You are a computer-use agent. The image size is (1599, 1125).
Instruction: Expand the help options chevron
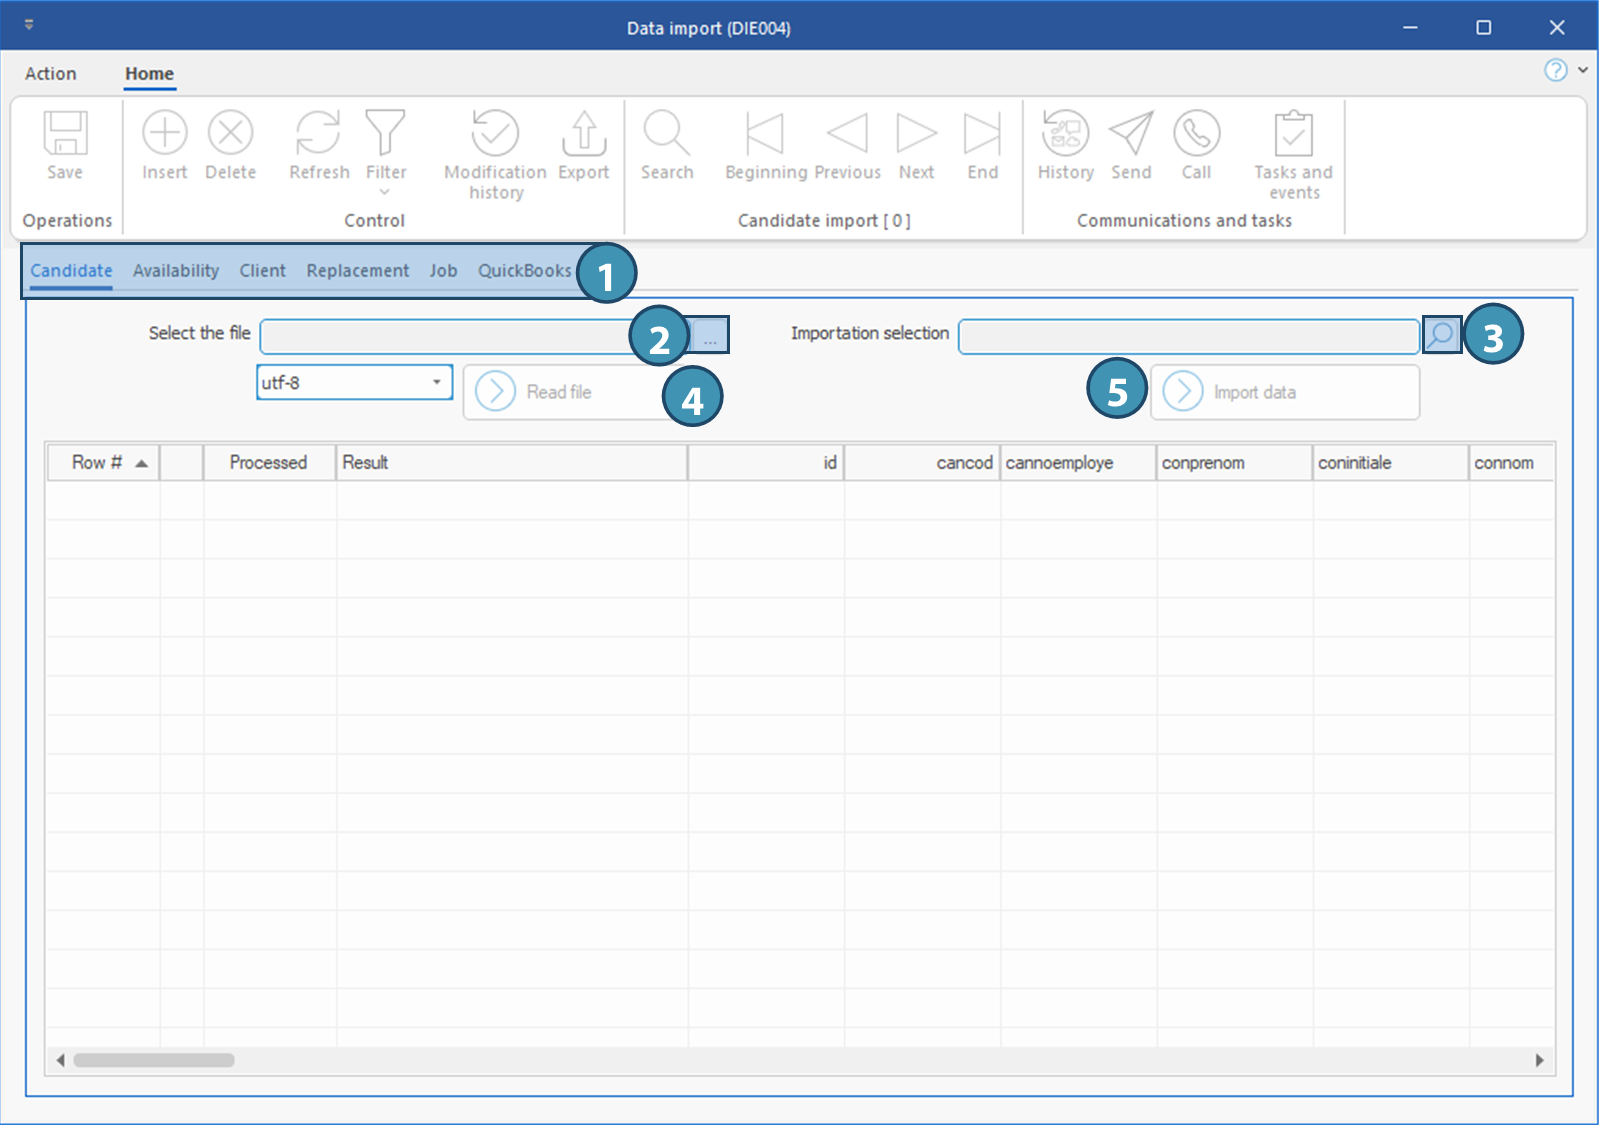tap(1583, 70)
